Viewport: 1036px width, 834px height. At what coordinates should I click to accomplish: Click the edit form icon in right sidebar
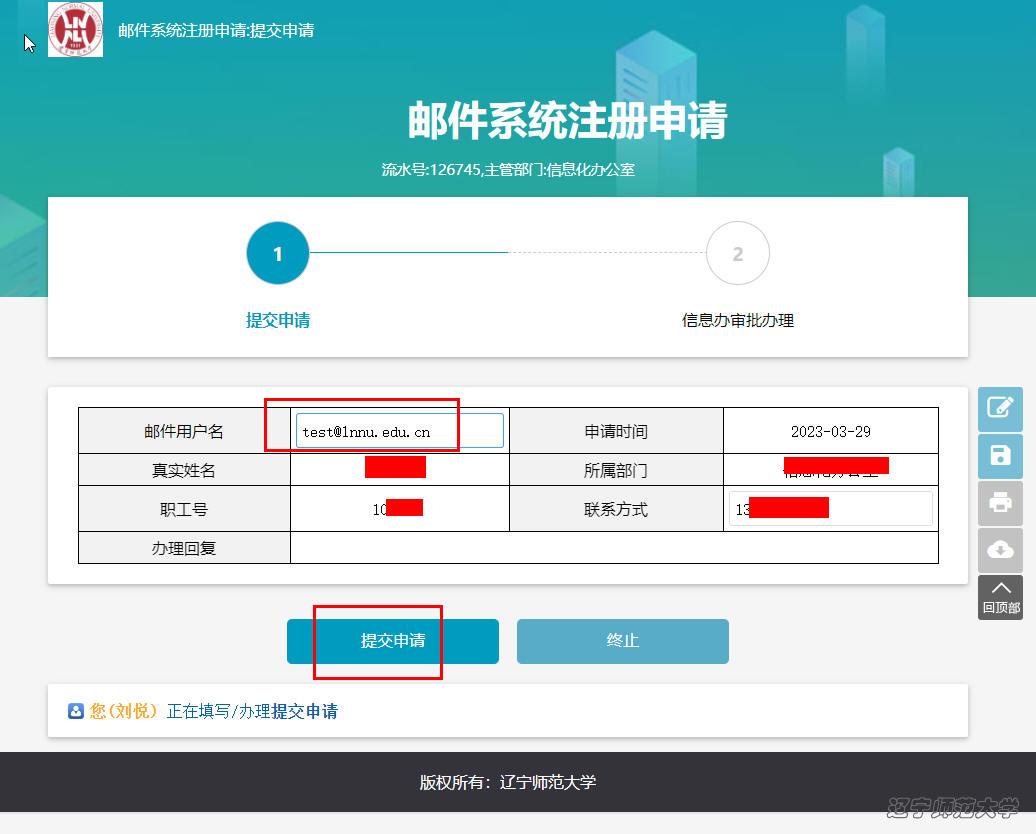(x=1000, y=408)
